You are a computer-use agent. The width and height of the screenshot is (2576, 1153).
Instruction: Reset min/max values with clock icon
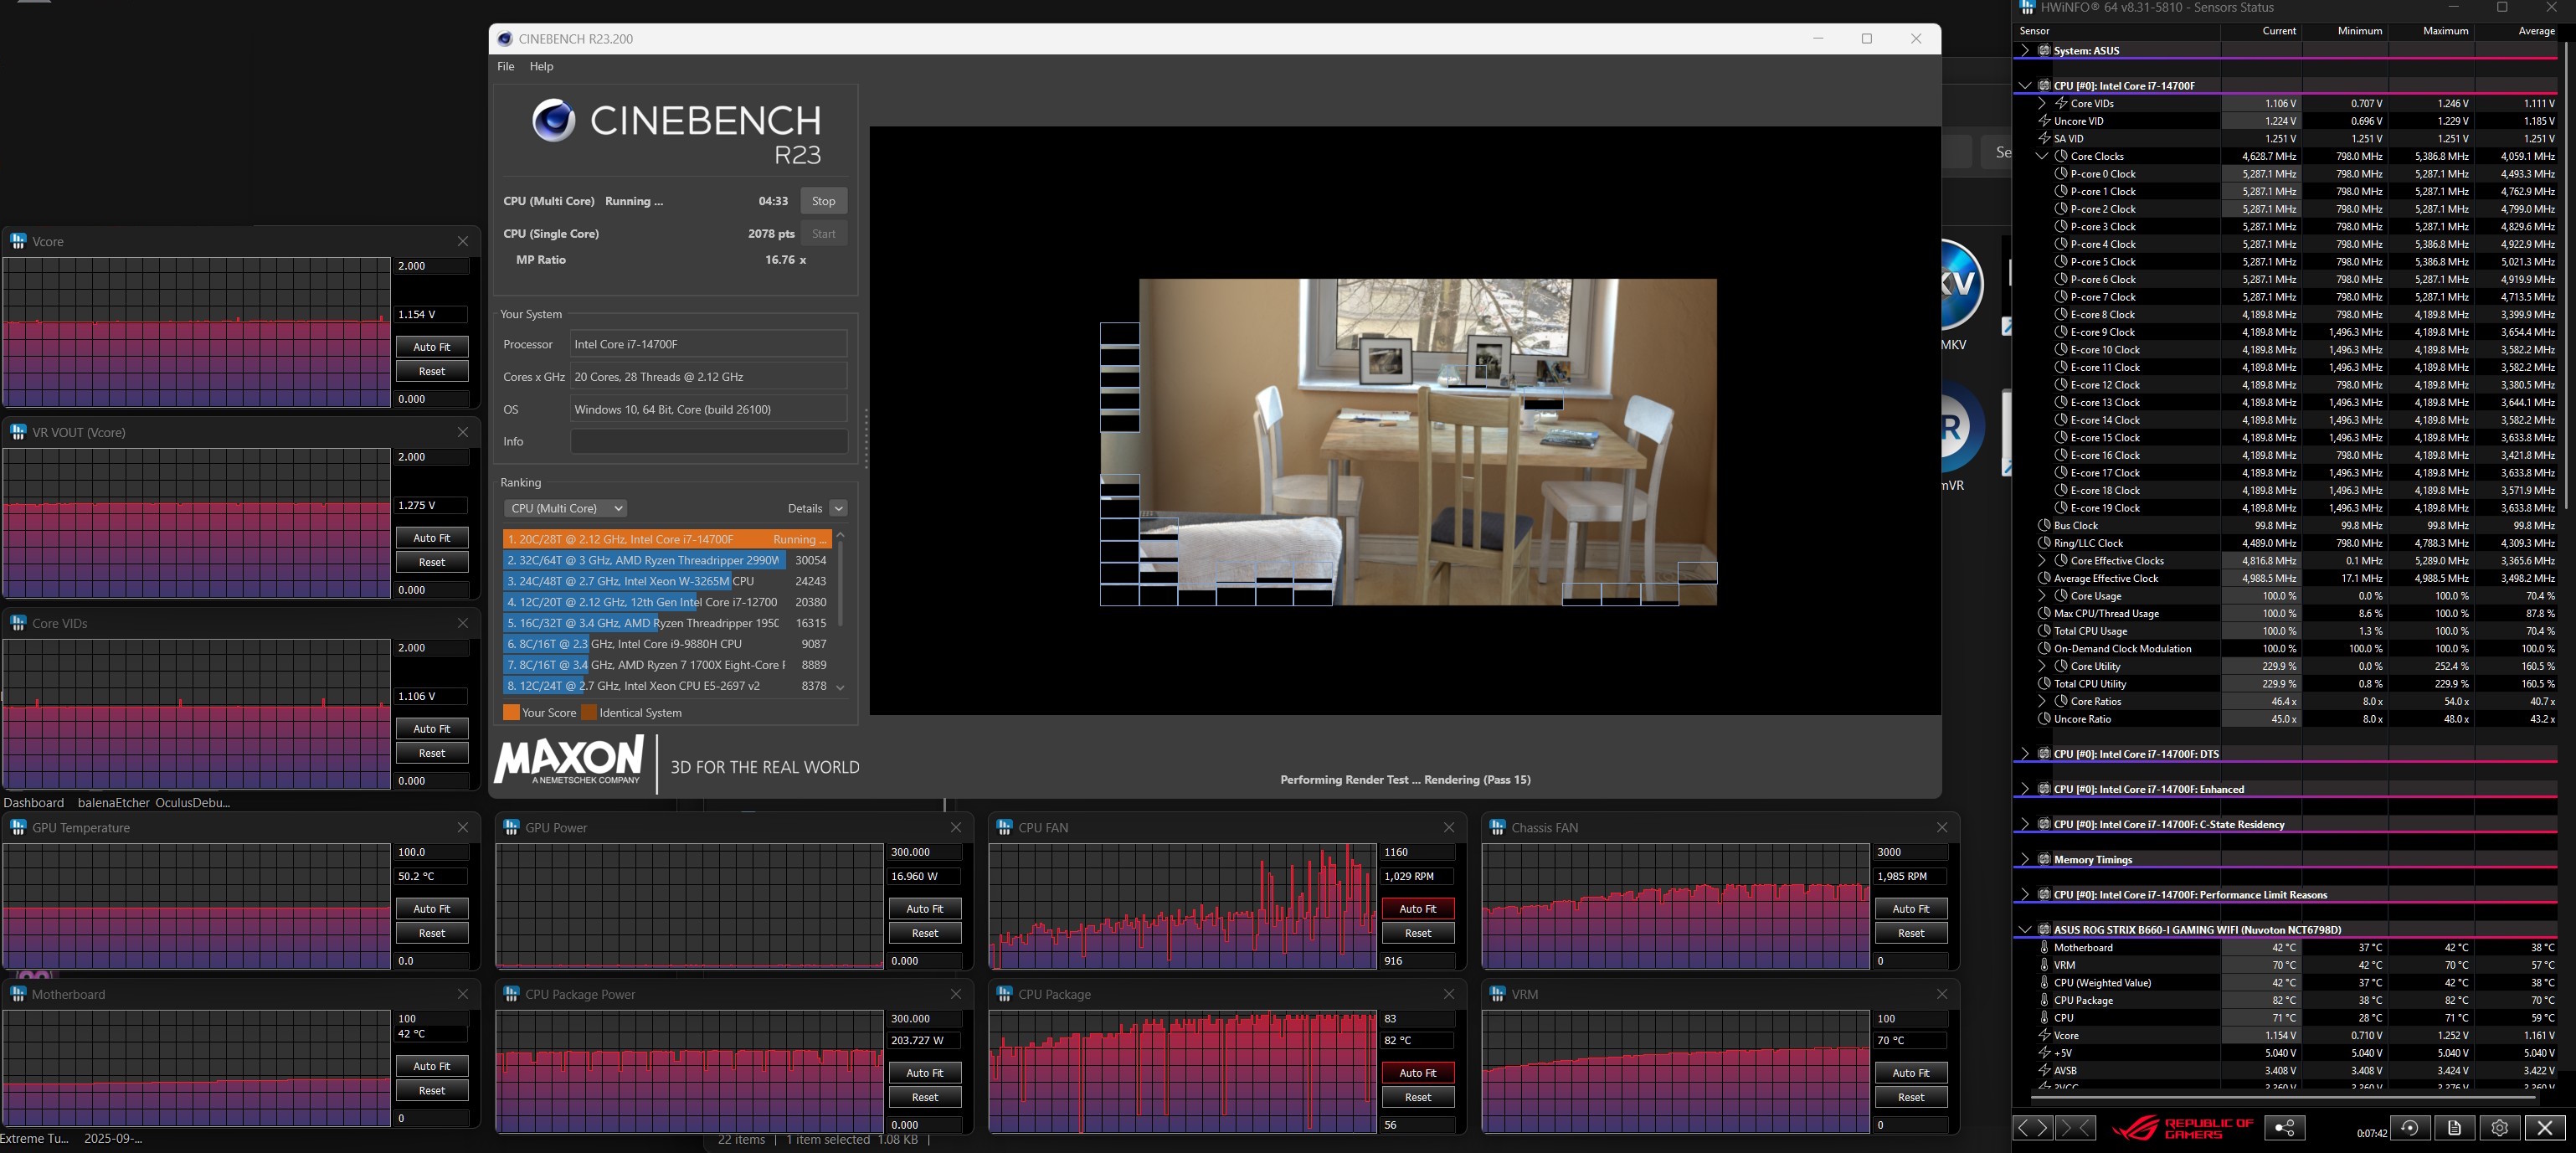pos(2410,1128)
